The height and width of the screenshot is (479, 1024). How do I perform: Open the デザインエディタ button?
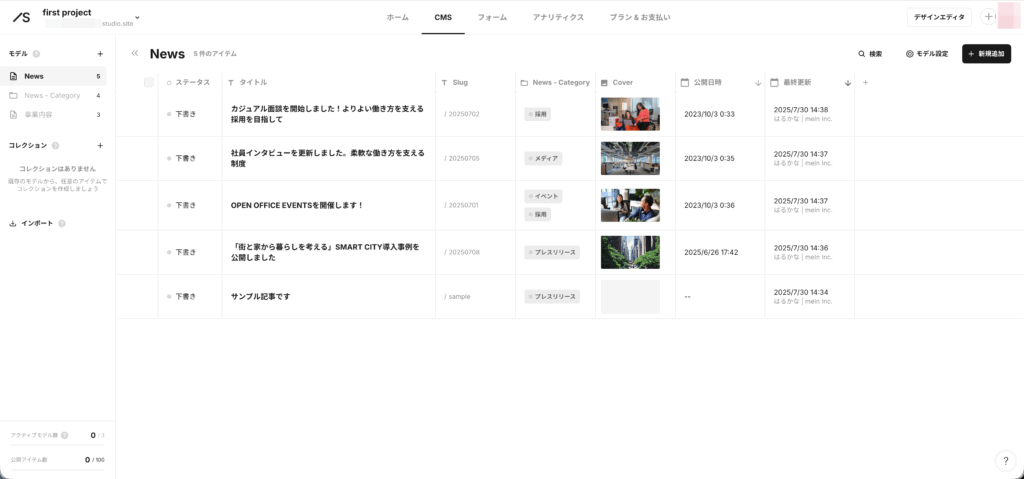939,17
